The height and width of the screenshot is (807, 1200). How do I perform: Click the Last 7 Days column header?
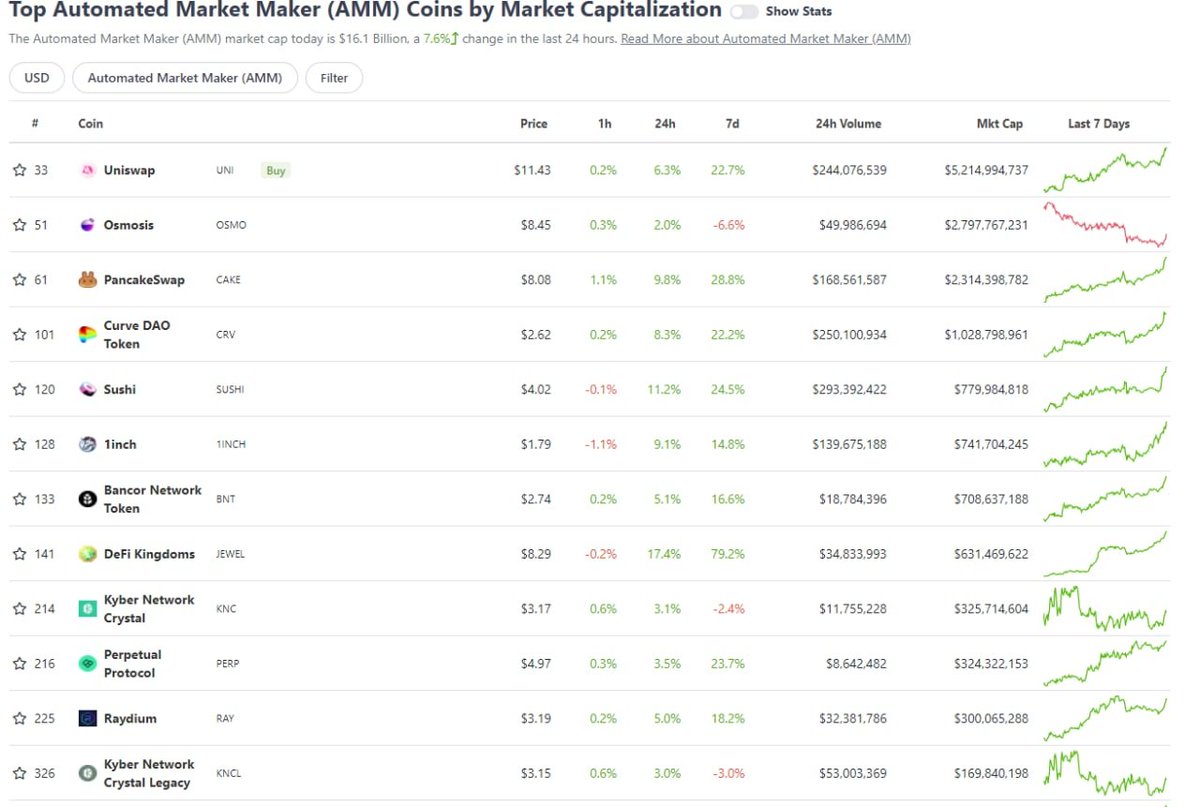click(x=1099, y=124)
